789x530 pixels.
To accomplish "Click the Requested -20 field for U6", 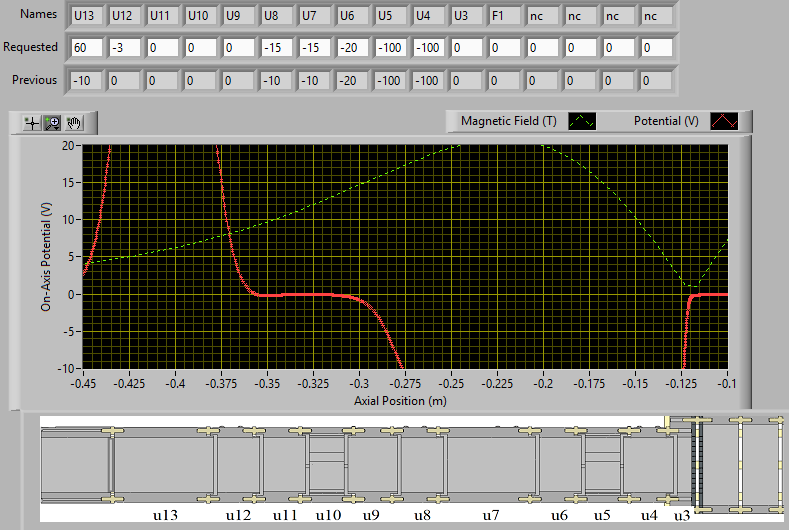I will pos(353,48).
